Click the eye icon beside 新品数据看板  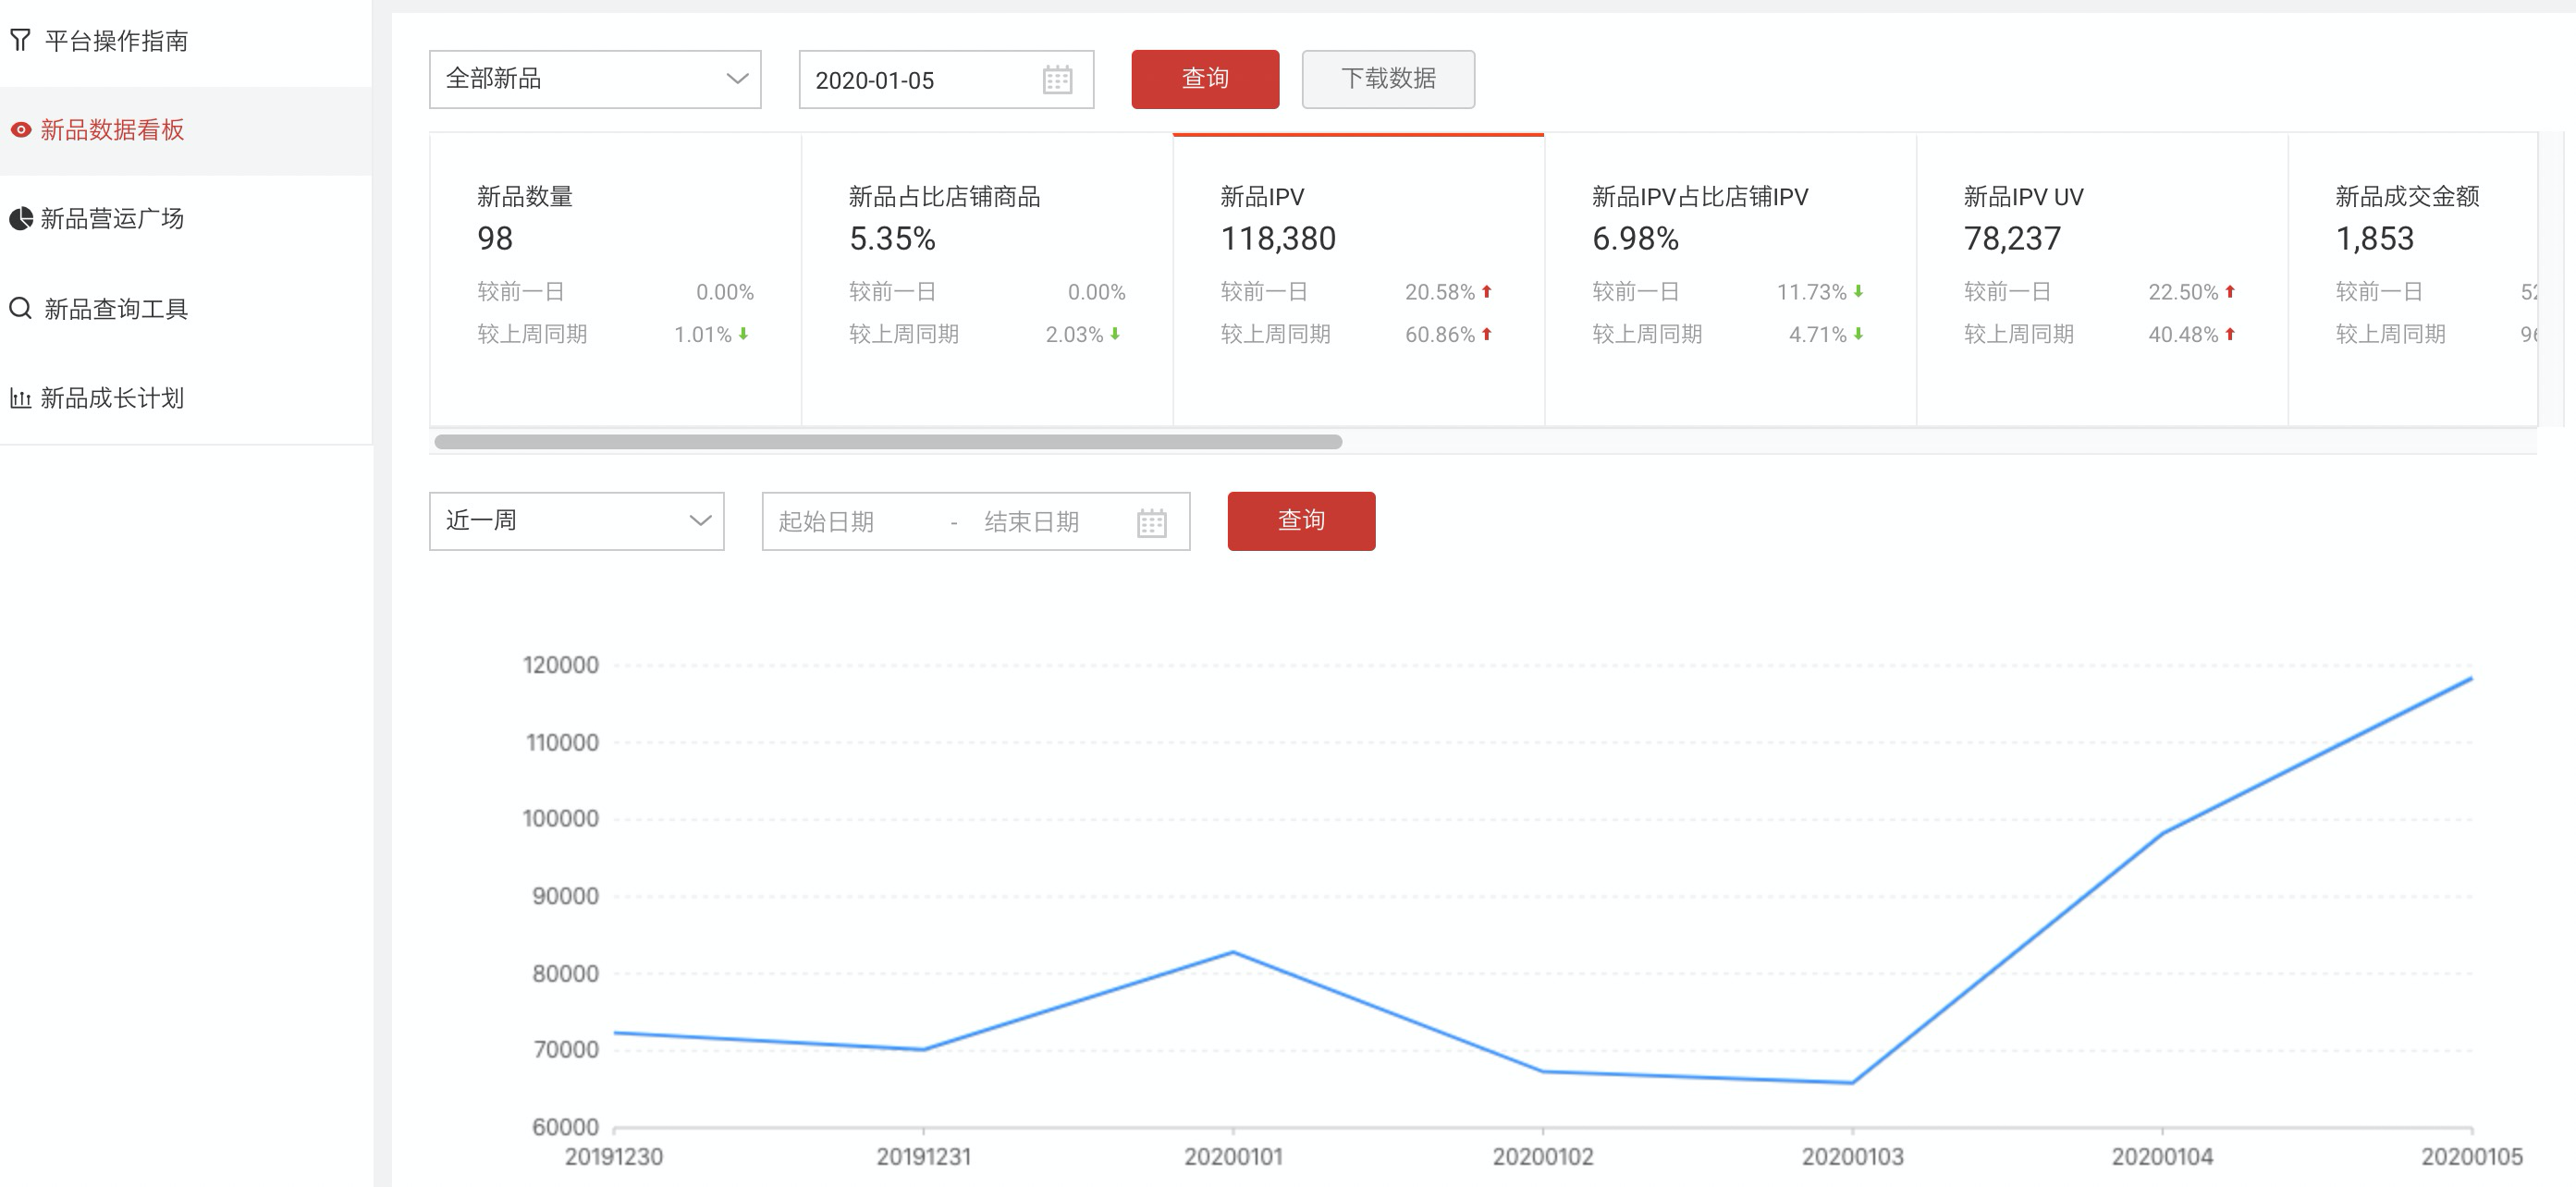point(20,130)
